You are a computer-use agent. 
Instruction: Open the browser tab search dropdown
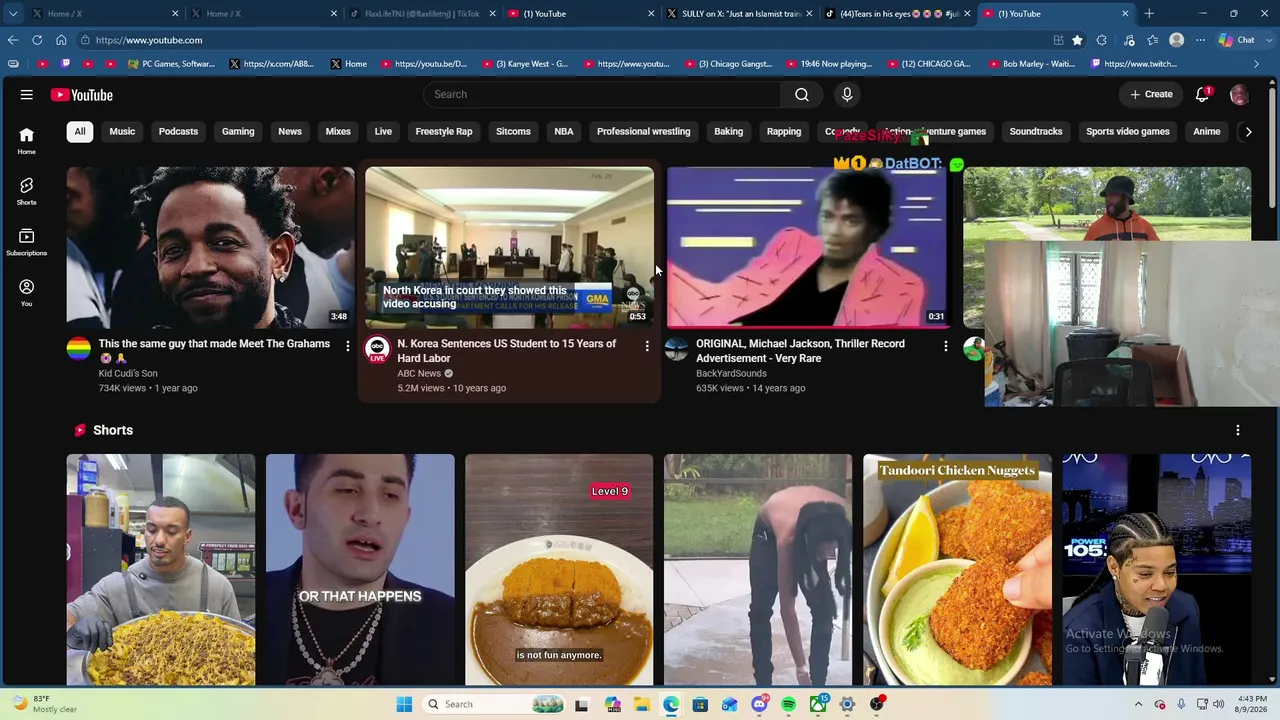pyautogui.click(x=13, y=14)
